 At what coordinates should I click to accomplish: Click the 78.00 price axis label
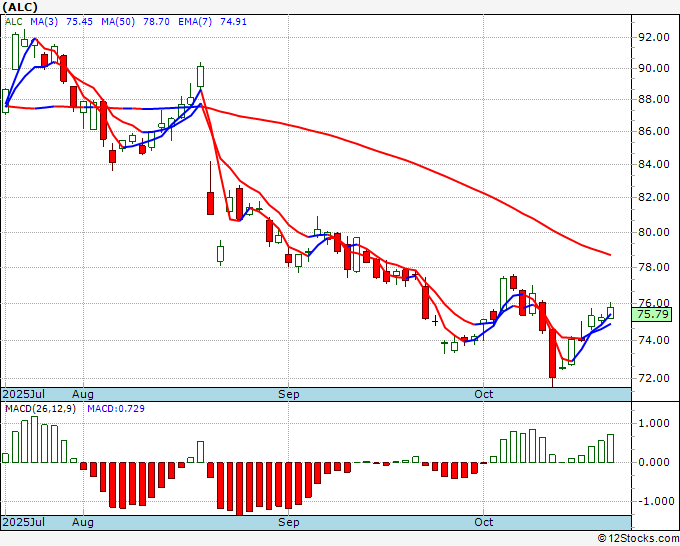pos(654,267)
